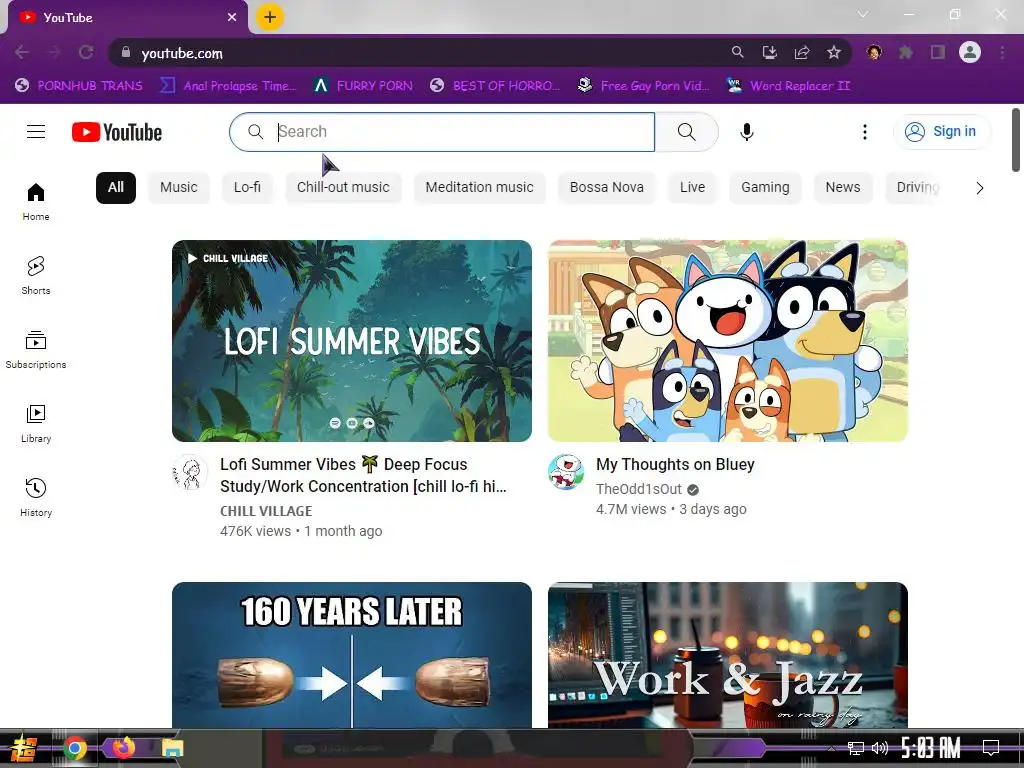Open Subscriptions from sidebar
The width and height of the screenshot is (1024, 768).
pyautogui.click(x=36, y=350)
